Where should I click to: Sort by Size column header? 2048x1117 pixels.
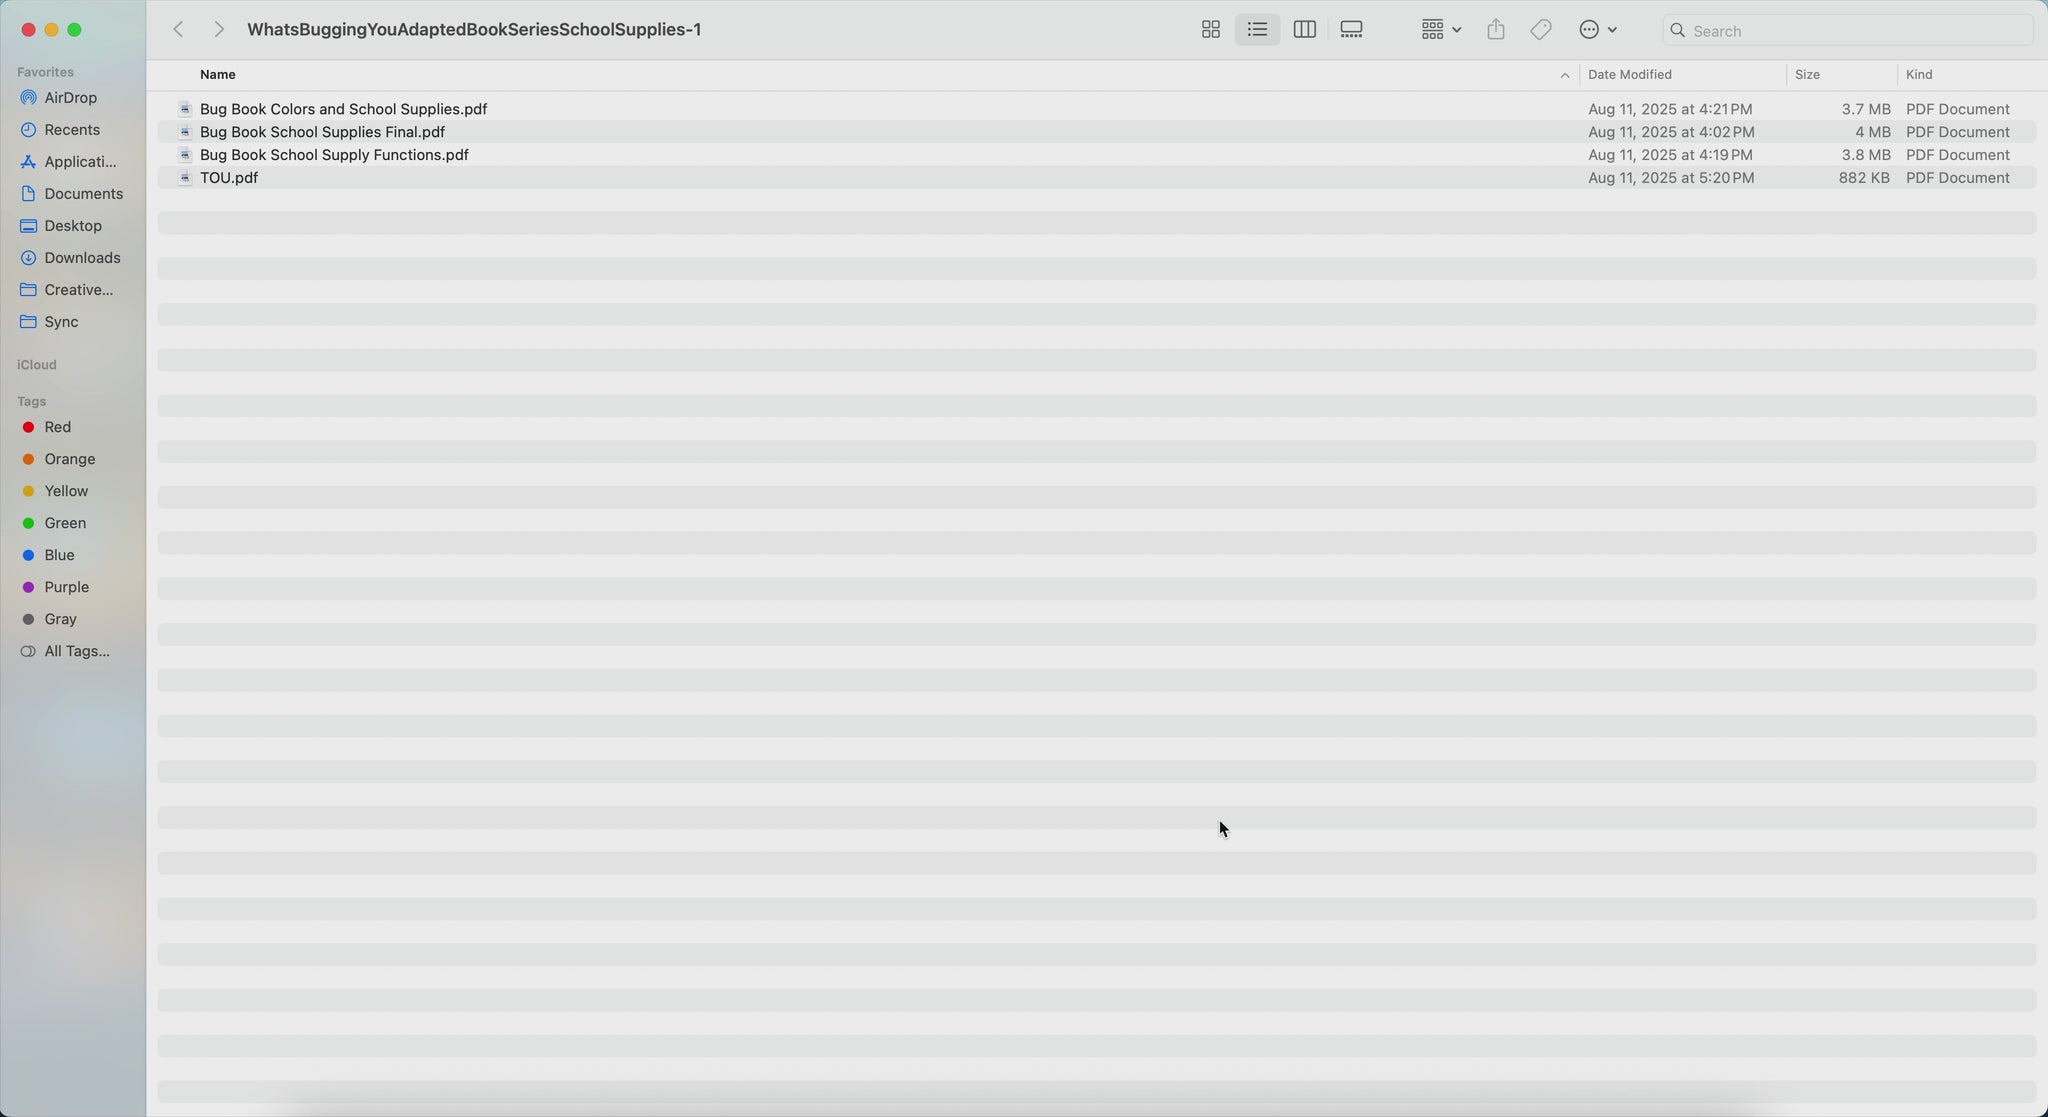click(x=1807, y=75)
